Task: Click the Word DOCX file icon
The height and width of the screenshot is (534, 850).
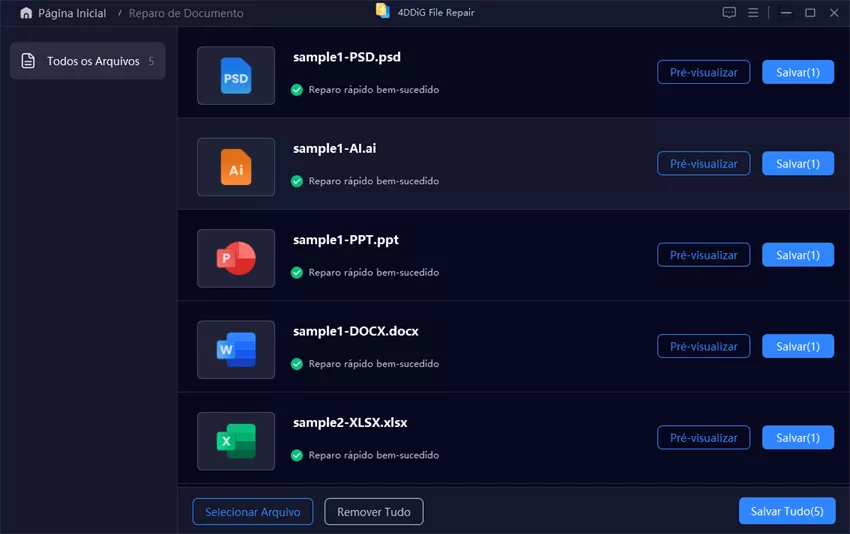Action: click(236, 350)
